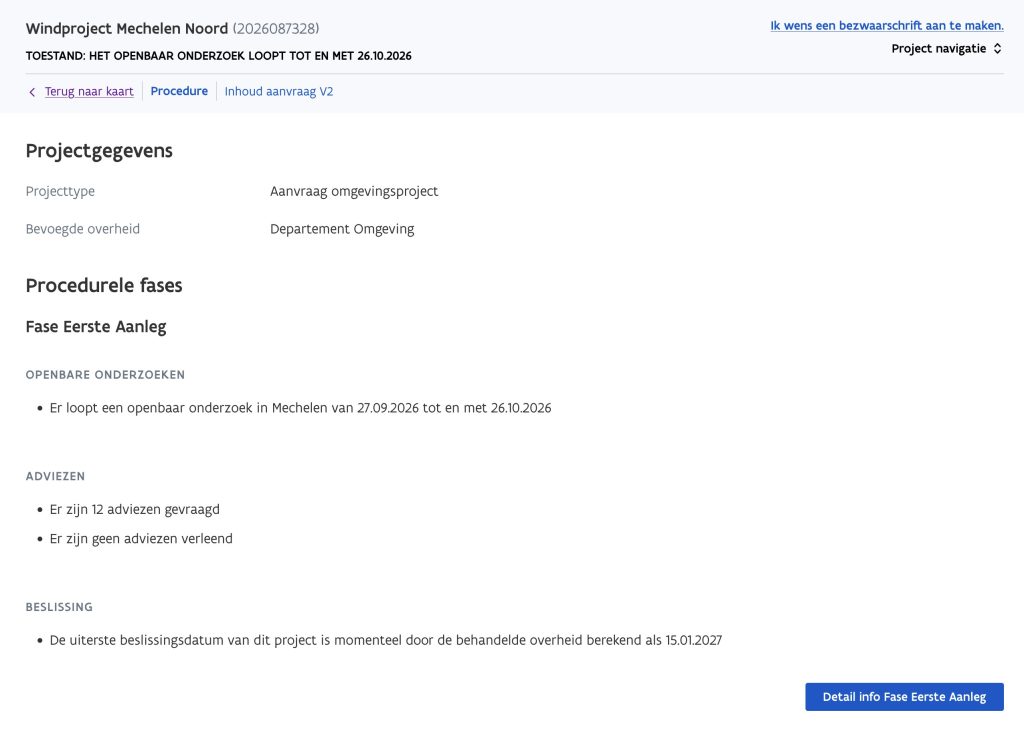Open the Inhoud aanvraag V2 tab
The image size is (1024, 731).
point(279,91)
